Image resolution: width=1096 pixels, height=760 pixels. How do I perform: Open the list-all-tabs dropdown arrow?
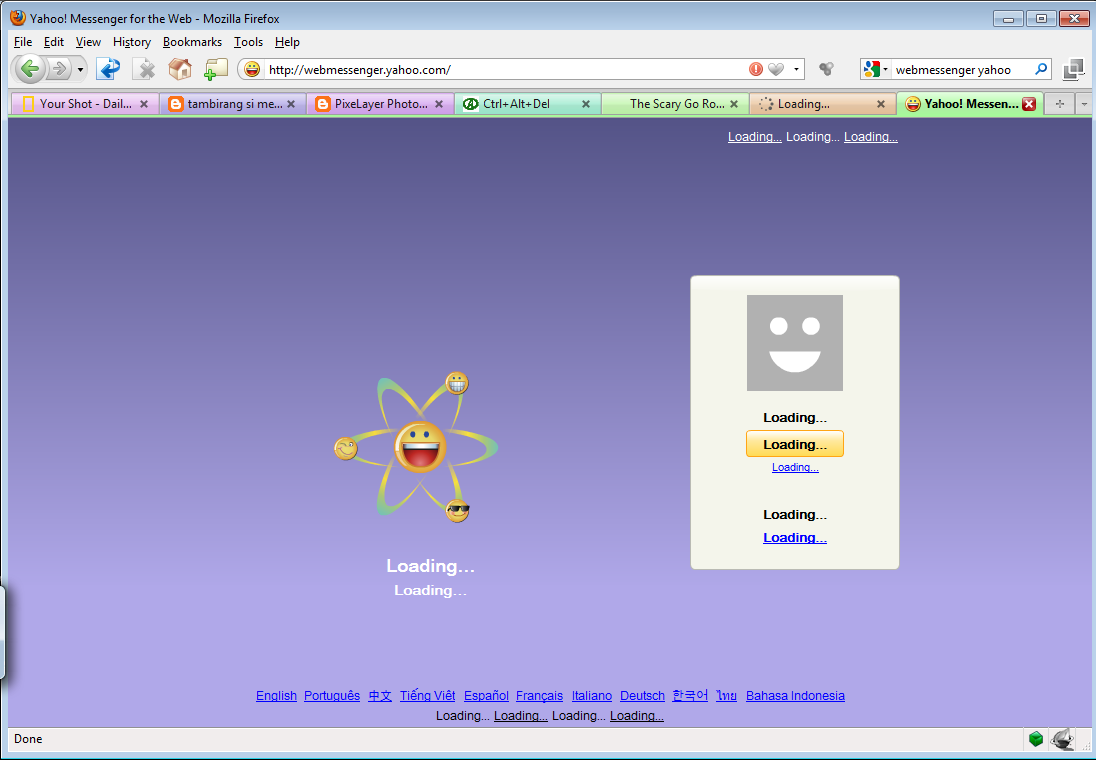click(1083, 103)
